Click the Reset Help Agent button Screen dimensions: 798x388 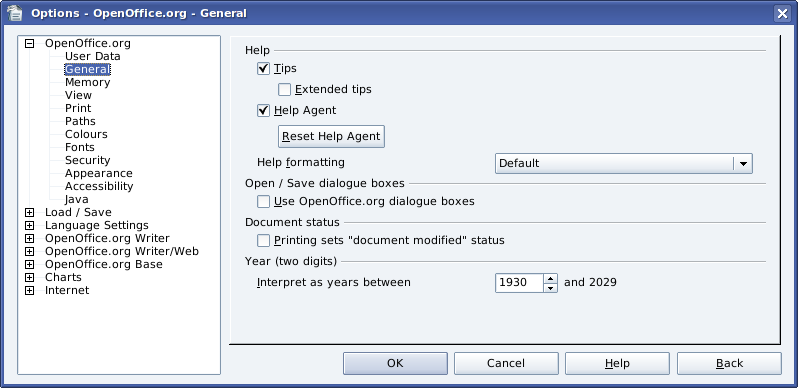331,136
